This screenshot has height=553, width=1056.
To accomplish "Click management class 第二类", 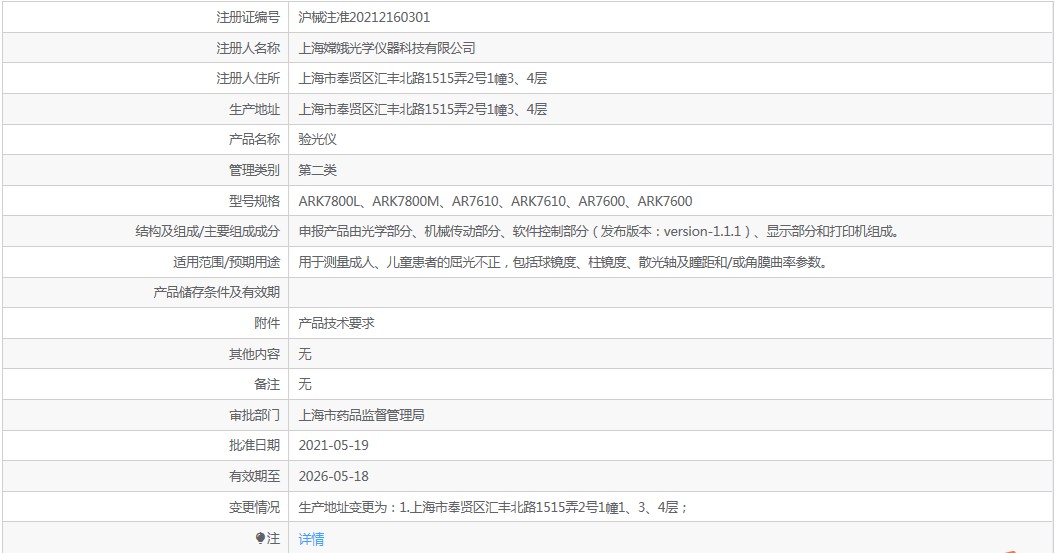I will point(317,170).
